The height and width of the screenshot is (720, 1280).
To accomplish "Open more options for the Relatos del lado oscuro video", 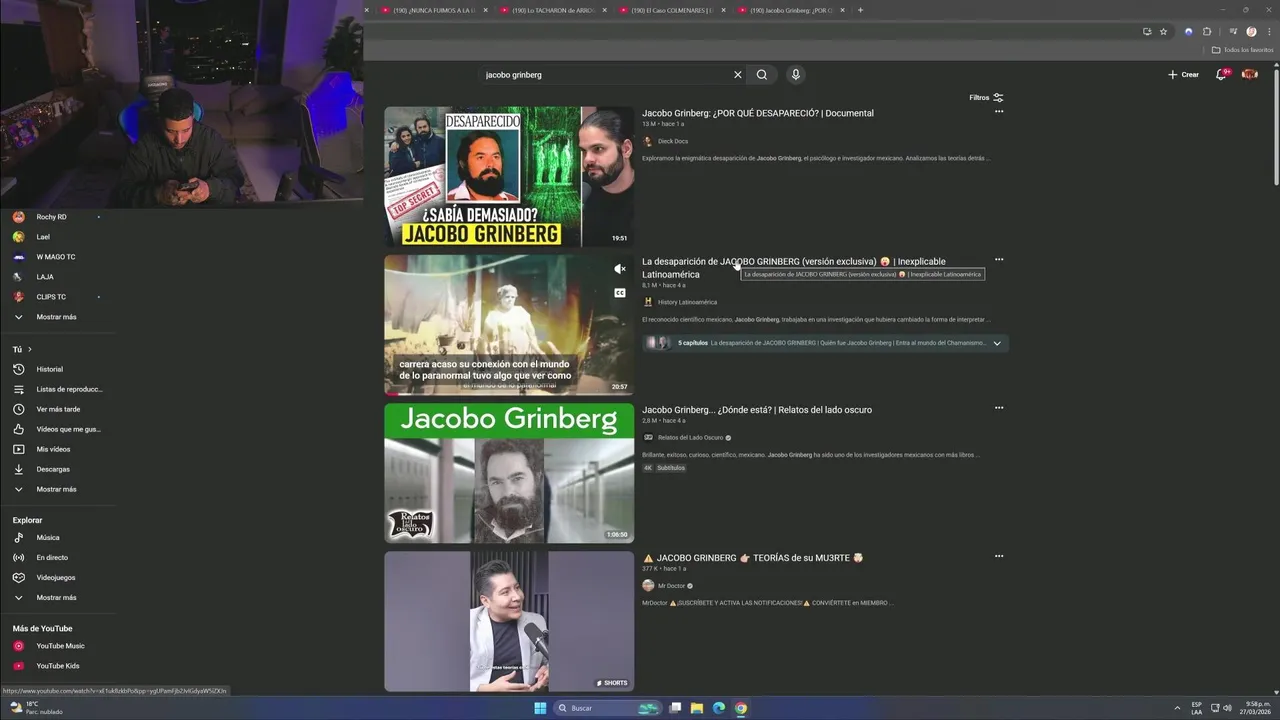I will coord(998,408).
